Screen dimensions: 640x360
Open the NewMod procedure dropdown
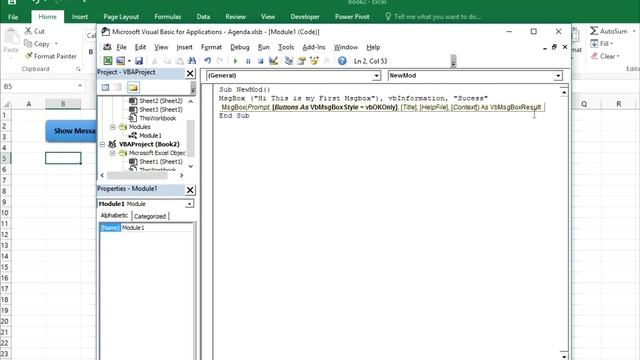click(558, 76)
